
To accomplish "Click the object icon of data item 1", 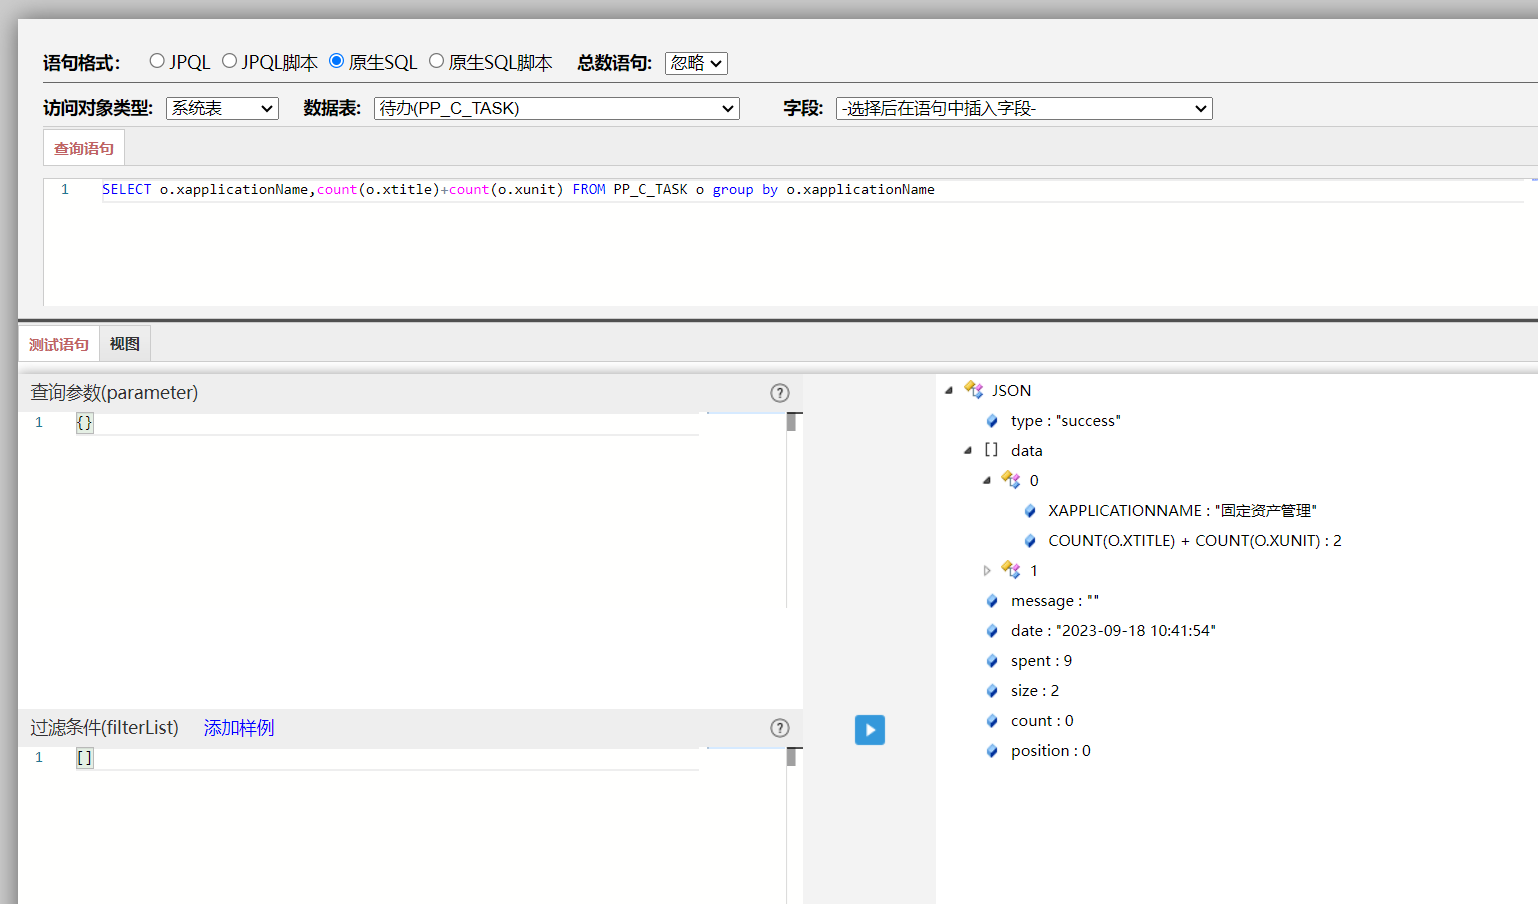I will tap(1011, 570).
